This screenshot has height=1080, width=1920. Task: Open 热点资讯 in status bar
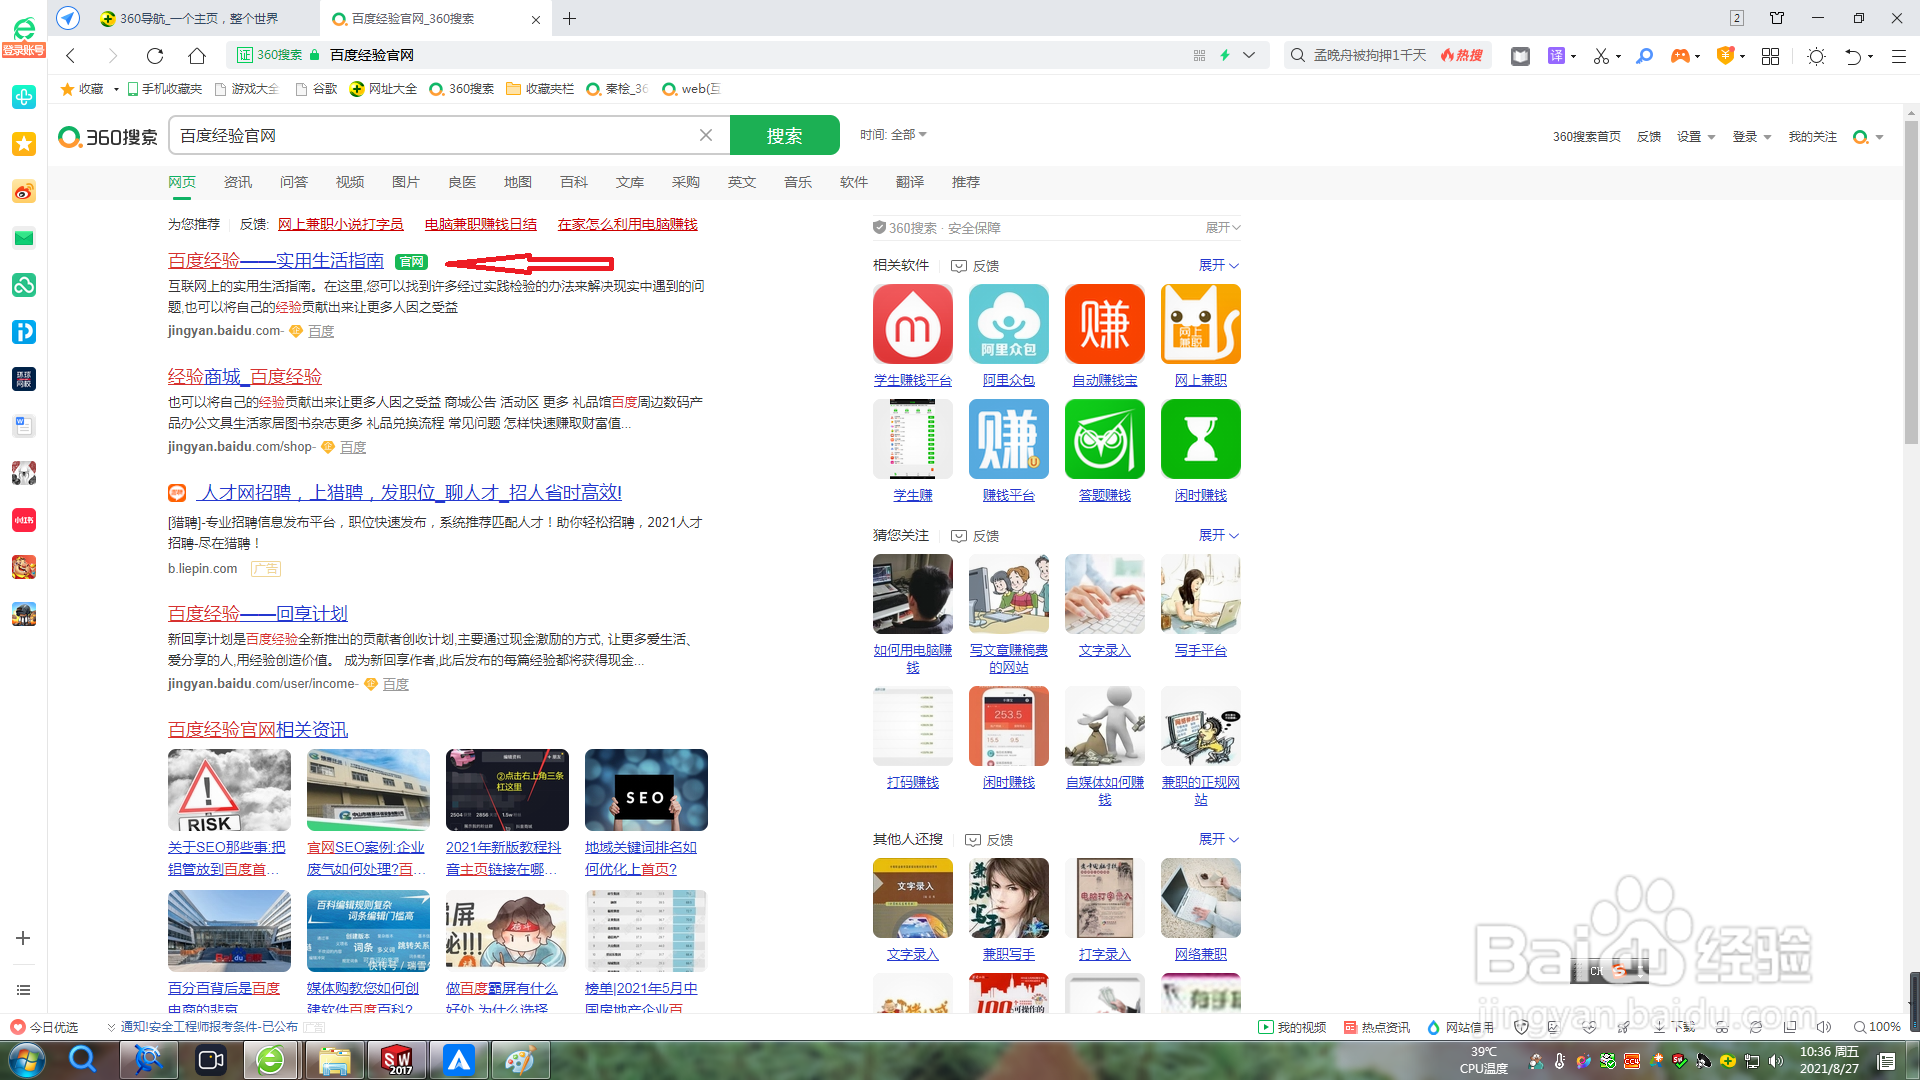tap(1376, 1027)
